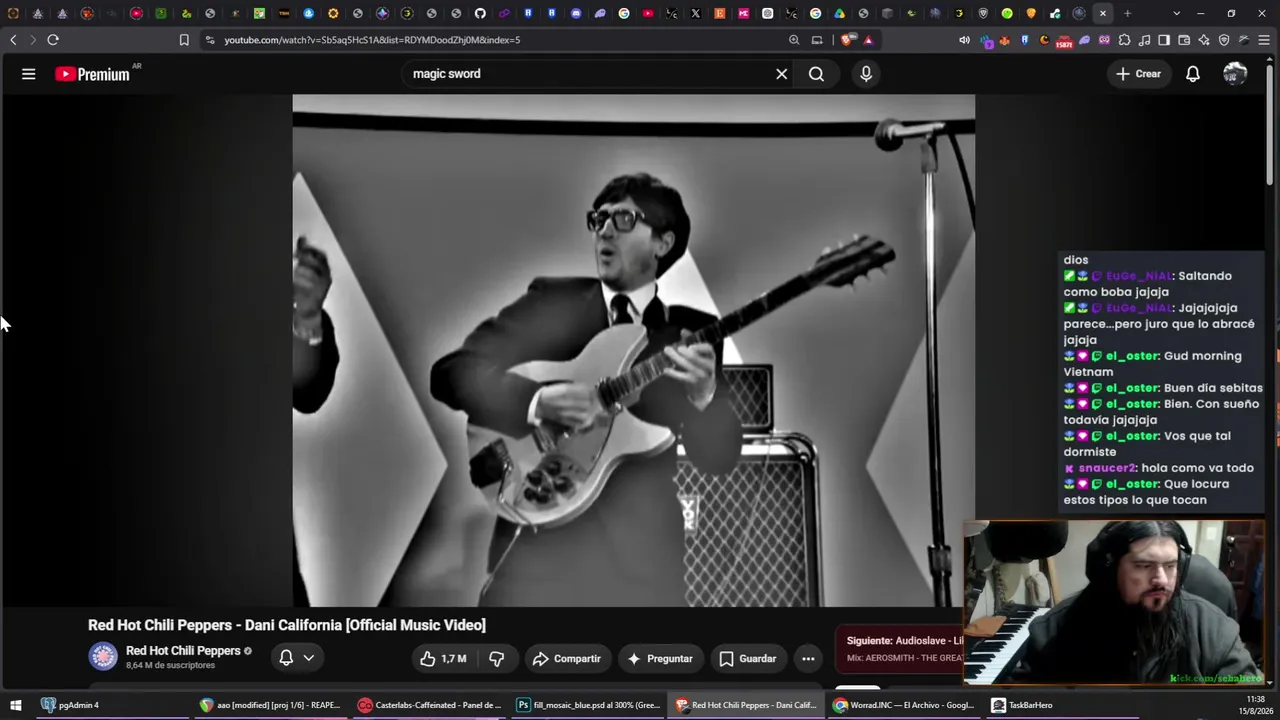
Task: Open the tab search dropdown chevron
Action: click(x=1176, y=13)
